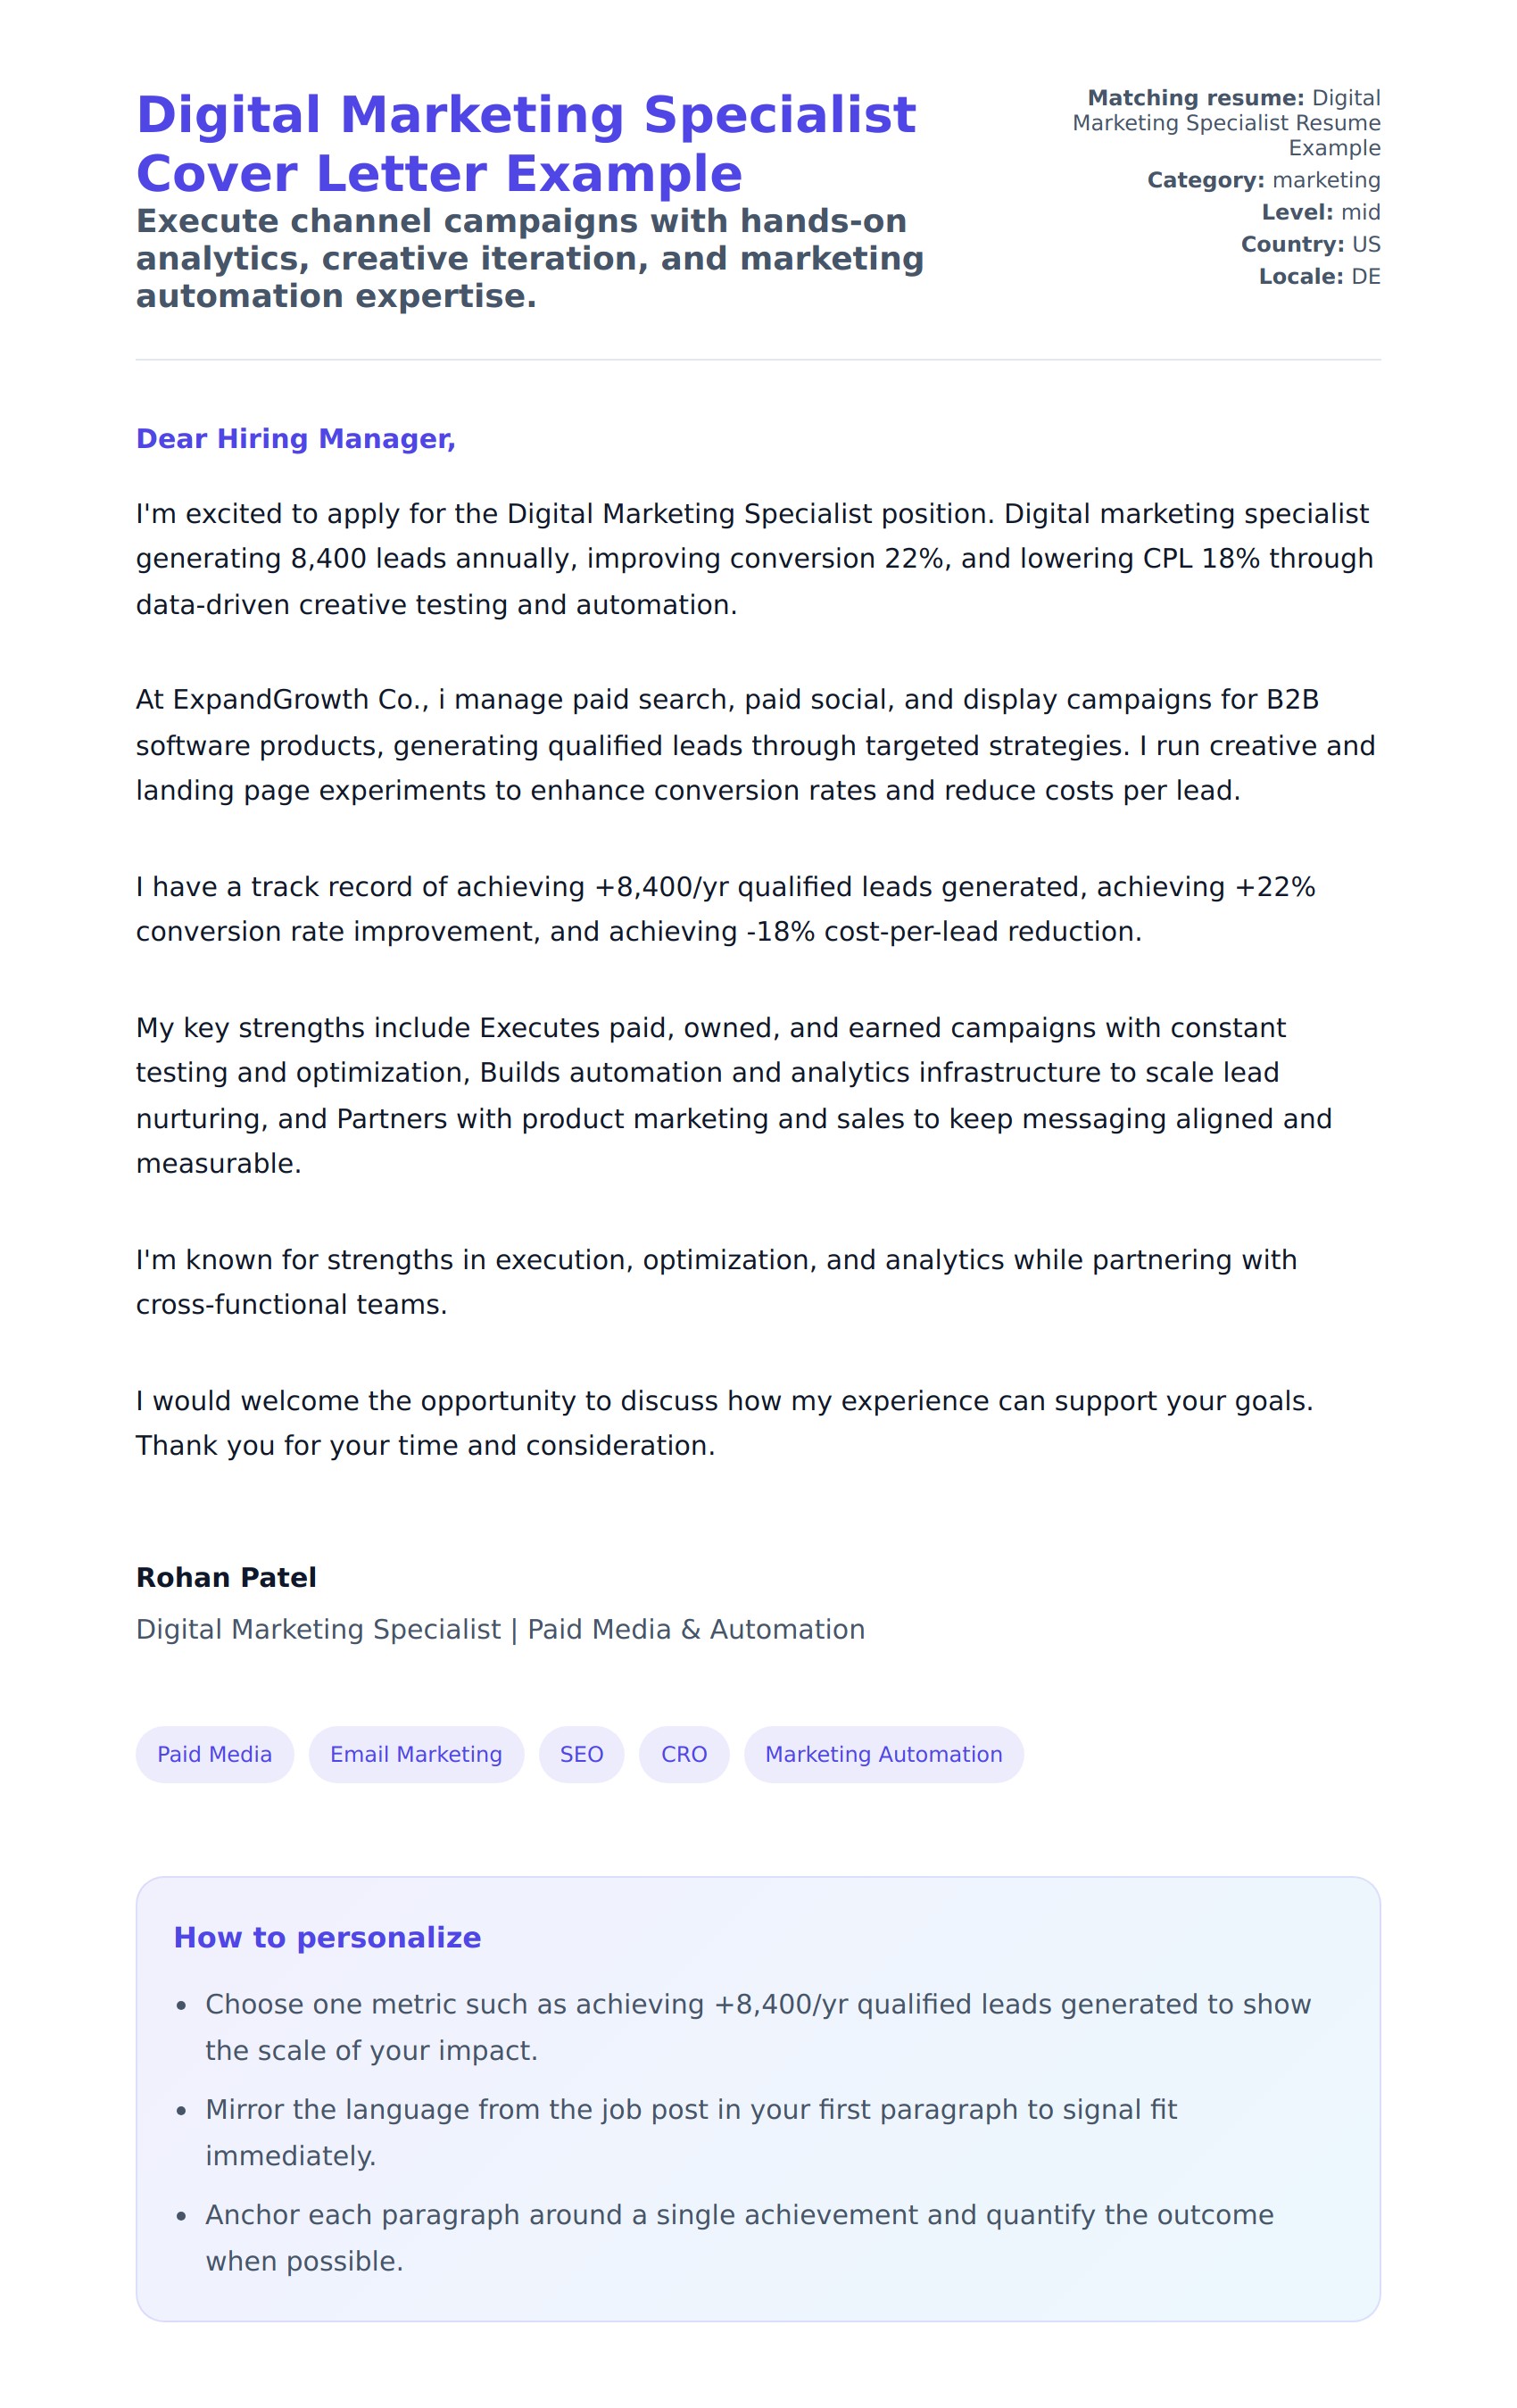This screenshot has height=2408, width=1517.
Task: Select the SEO tag
Action: (581, 1754)
